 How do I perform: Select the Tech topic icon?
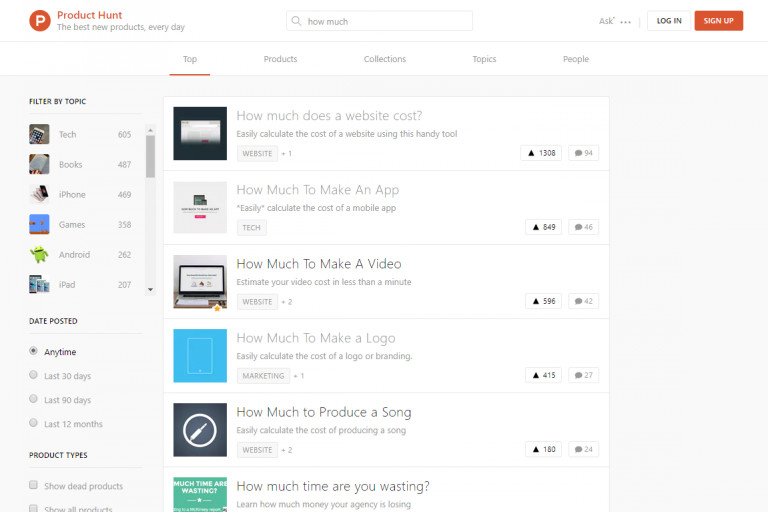[x=39, y=134]
